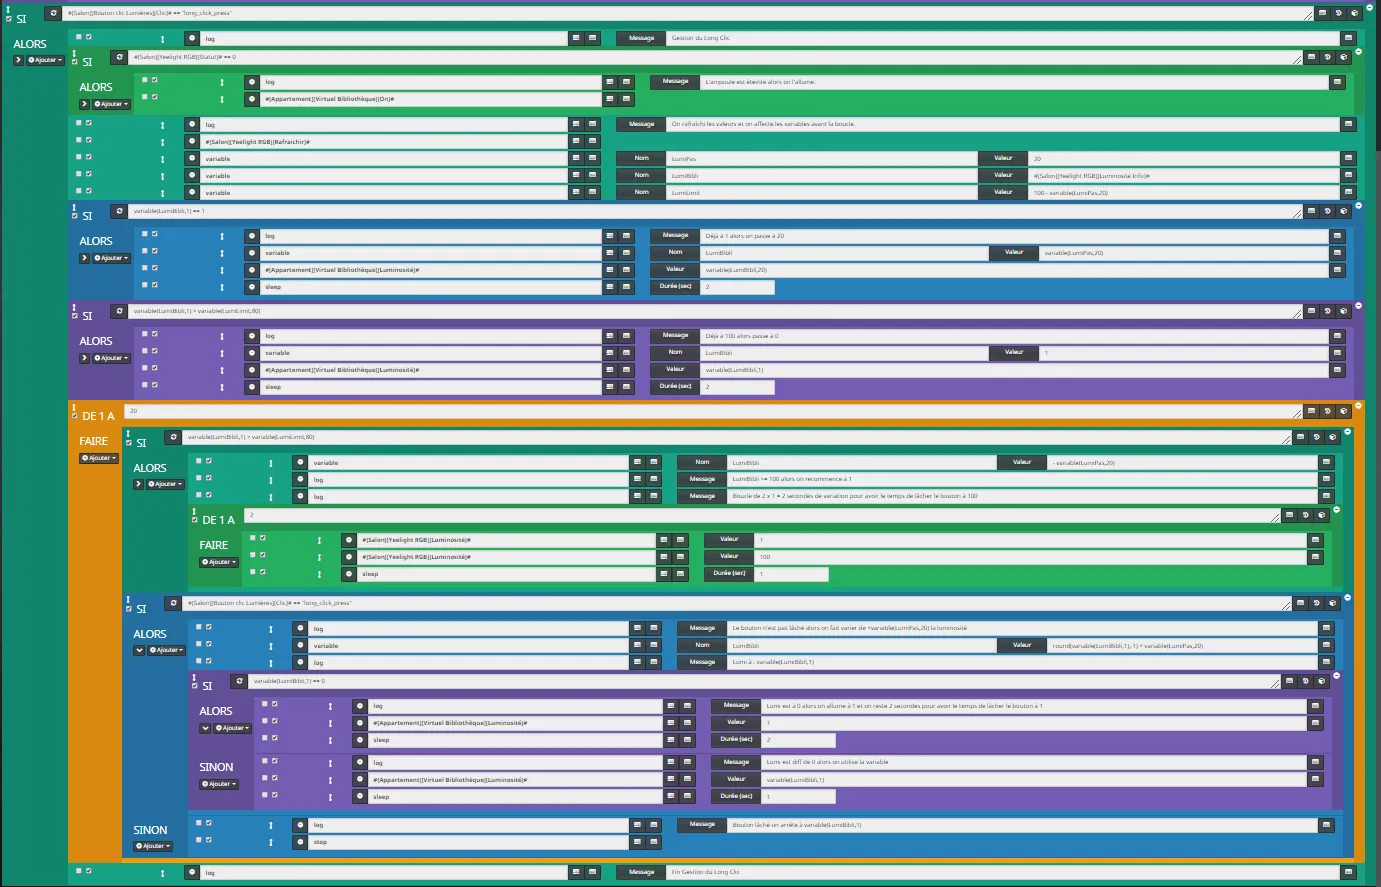
Task: Click the drag arrows handle of the stop action
Action: pyautogui.click(x=270, y=842)
